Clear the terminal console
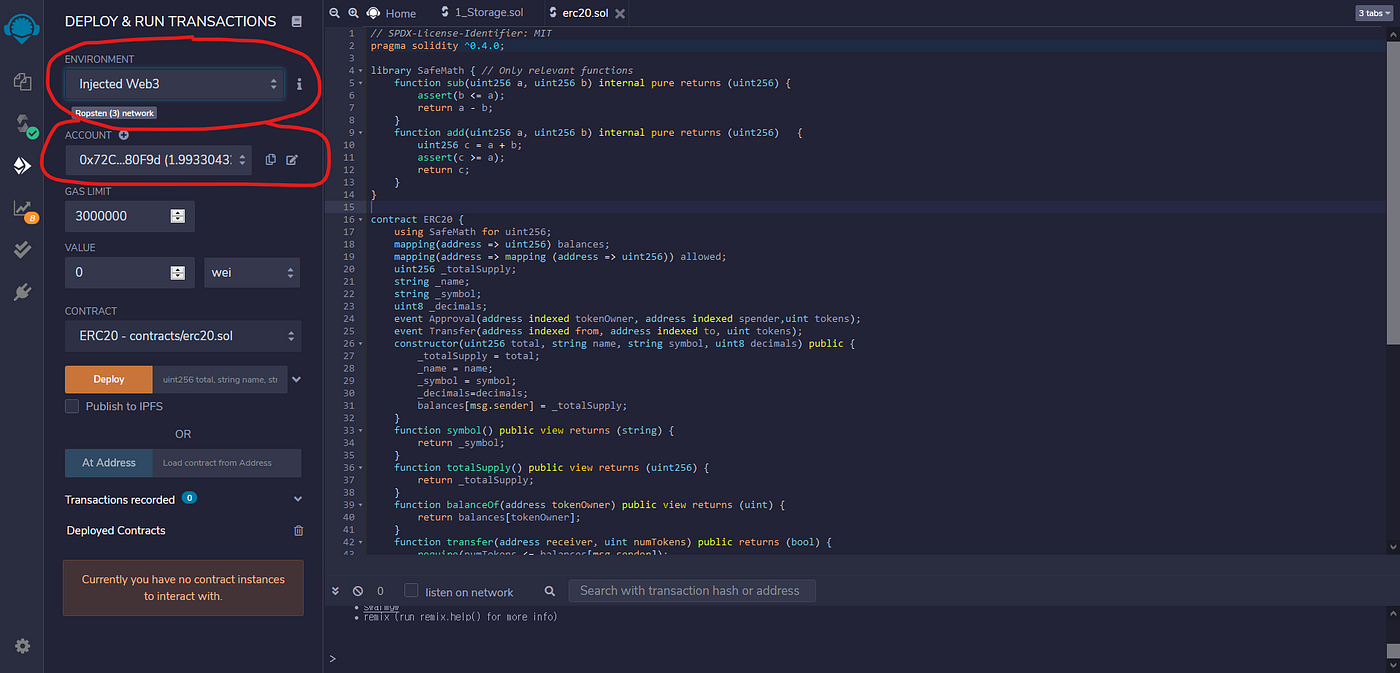The height and width of the screenshot is (673, 1400). click(358, 591)
